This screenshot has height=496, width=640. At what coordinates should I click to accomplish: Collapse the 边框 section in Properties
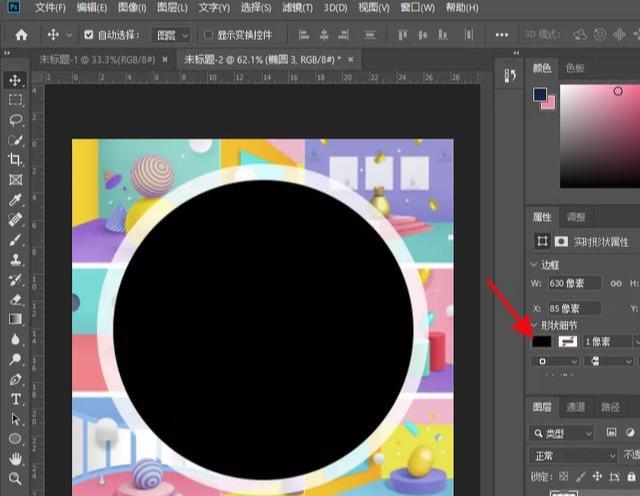[534, 264]
